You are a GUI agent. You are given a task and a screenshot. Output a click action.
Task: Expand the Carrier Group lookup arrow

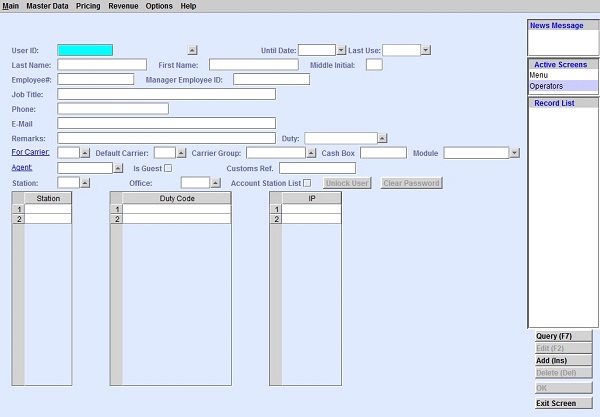311,153
